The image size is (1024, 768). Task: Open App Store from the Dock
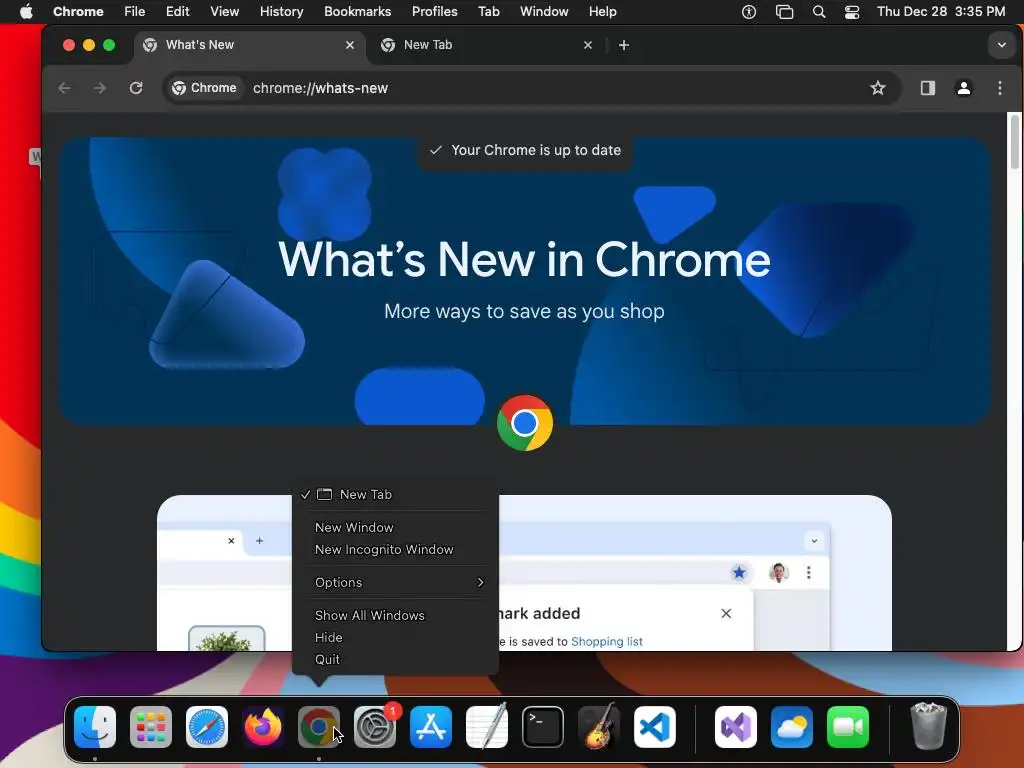pyautogui.click(x=431, y=727)
